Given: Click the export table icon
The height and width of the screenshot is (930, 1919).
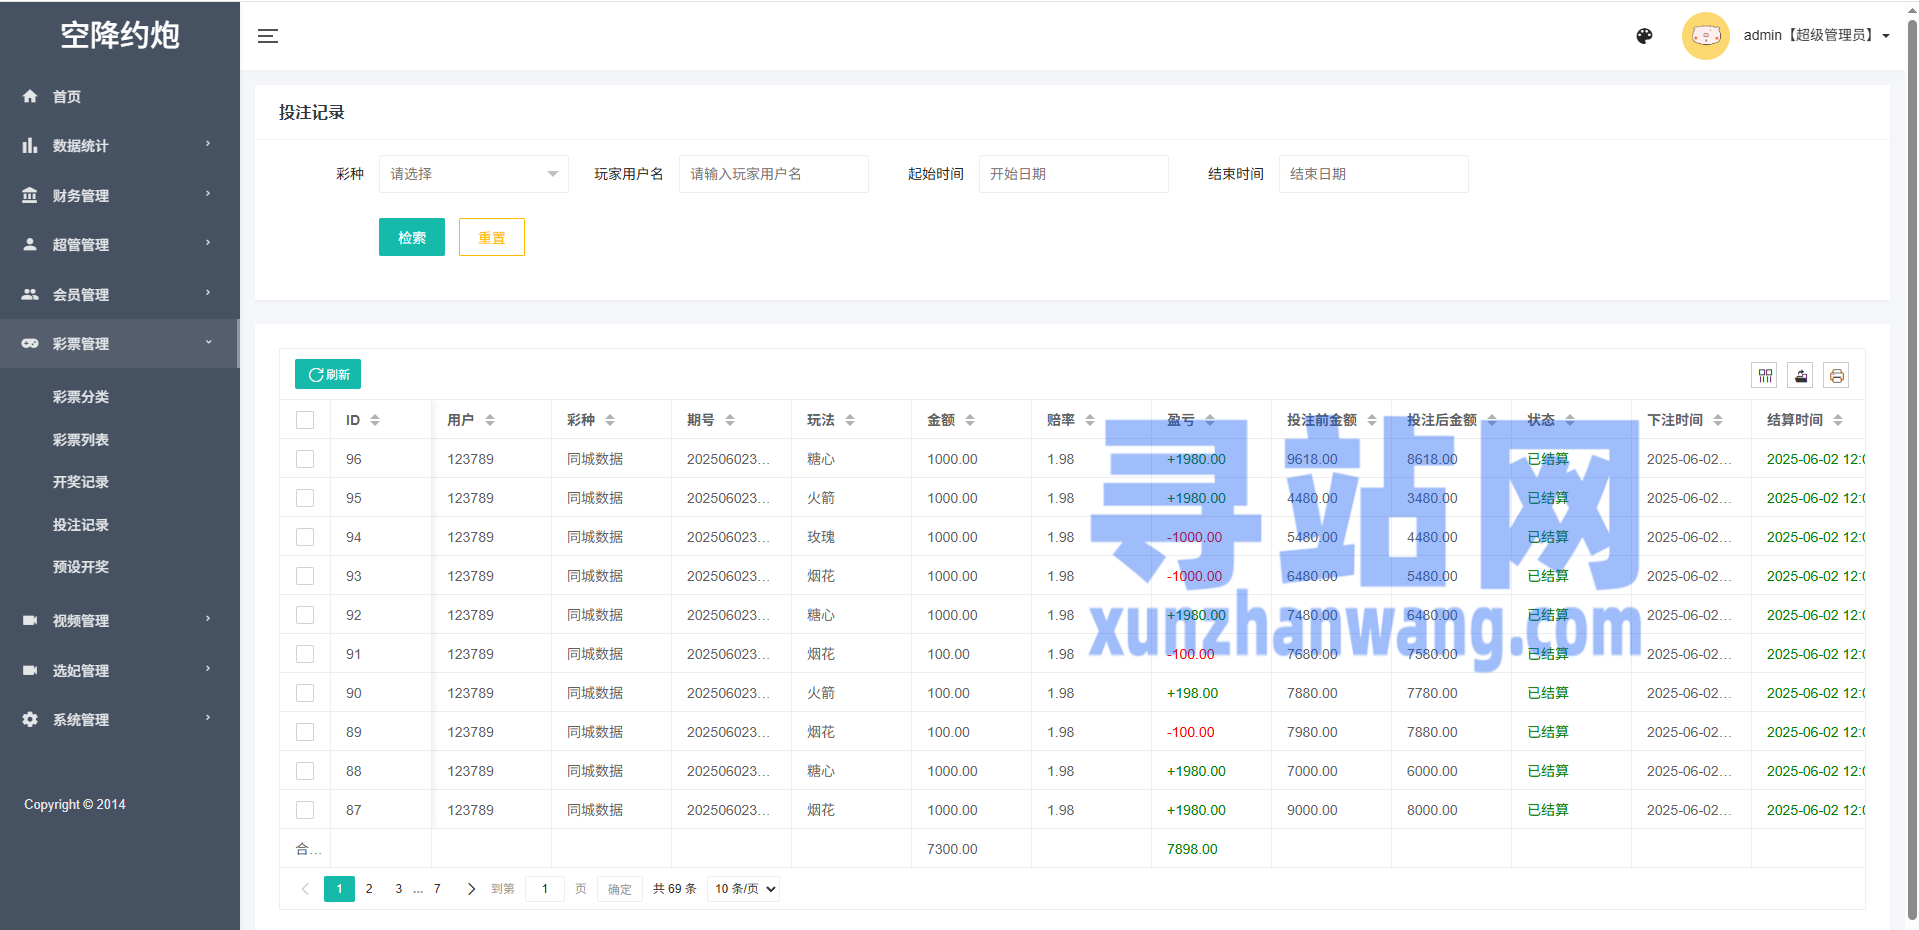Looking at the screenshot, I should click(x=1801, y=375).
